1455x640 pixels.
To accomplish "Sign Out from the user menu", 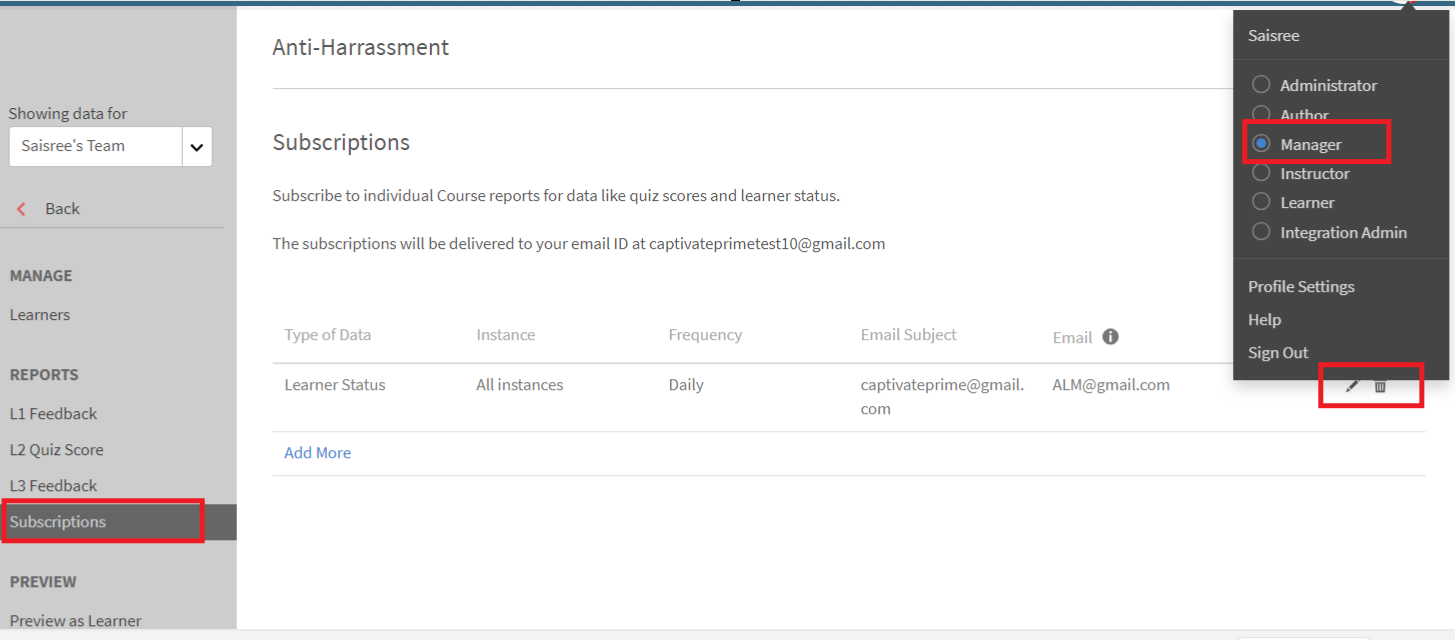I will [x=1278, y=353].
